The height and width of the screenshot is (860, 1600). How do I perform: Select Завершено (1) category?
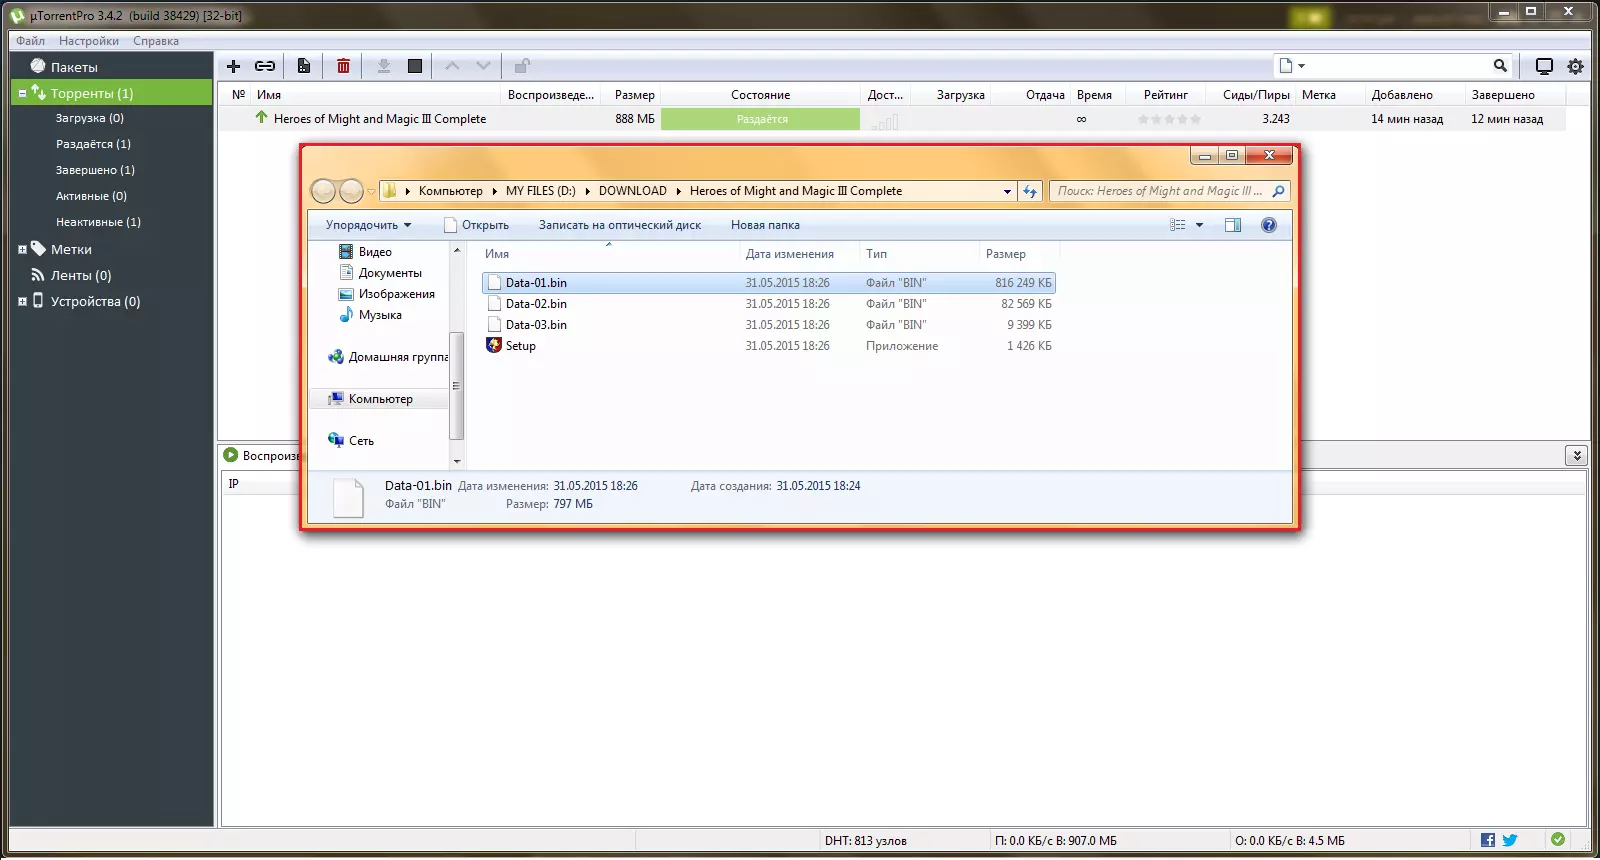(x=95, y=170)
